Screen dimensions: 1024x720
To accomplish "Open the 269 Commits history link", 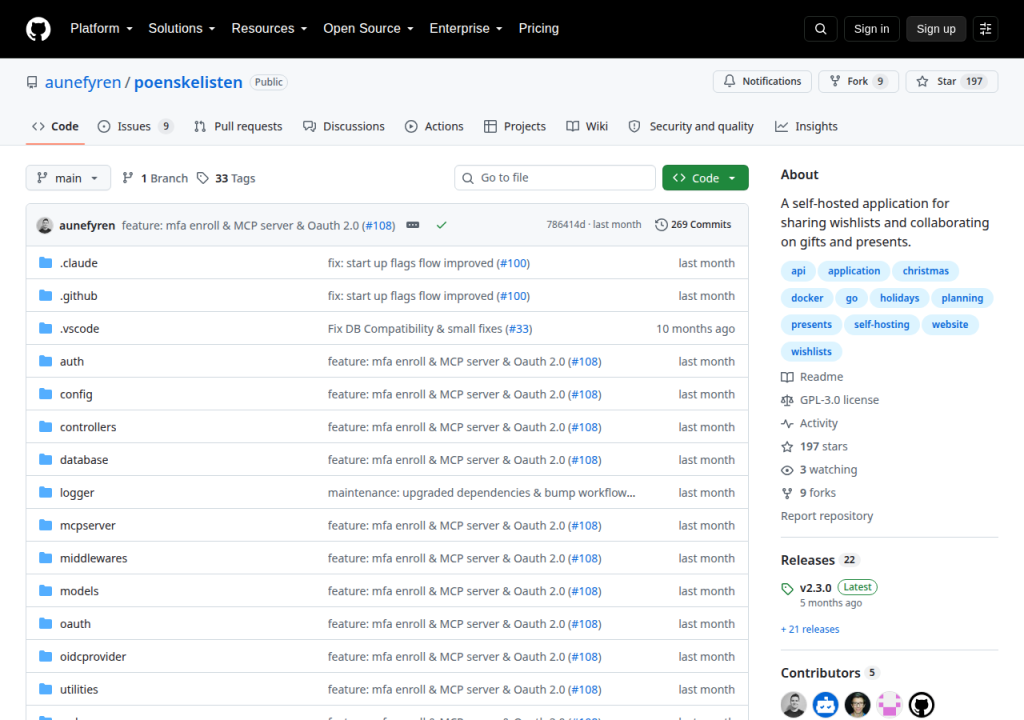I will coord(694,225).
